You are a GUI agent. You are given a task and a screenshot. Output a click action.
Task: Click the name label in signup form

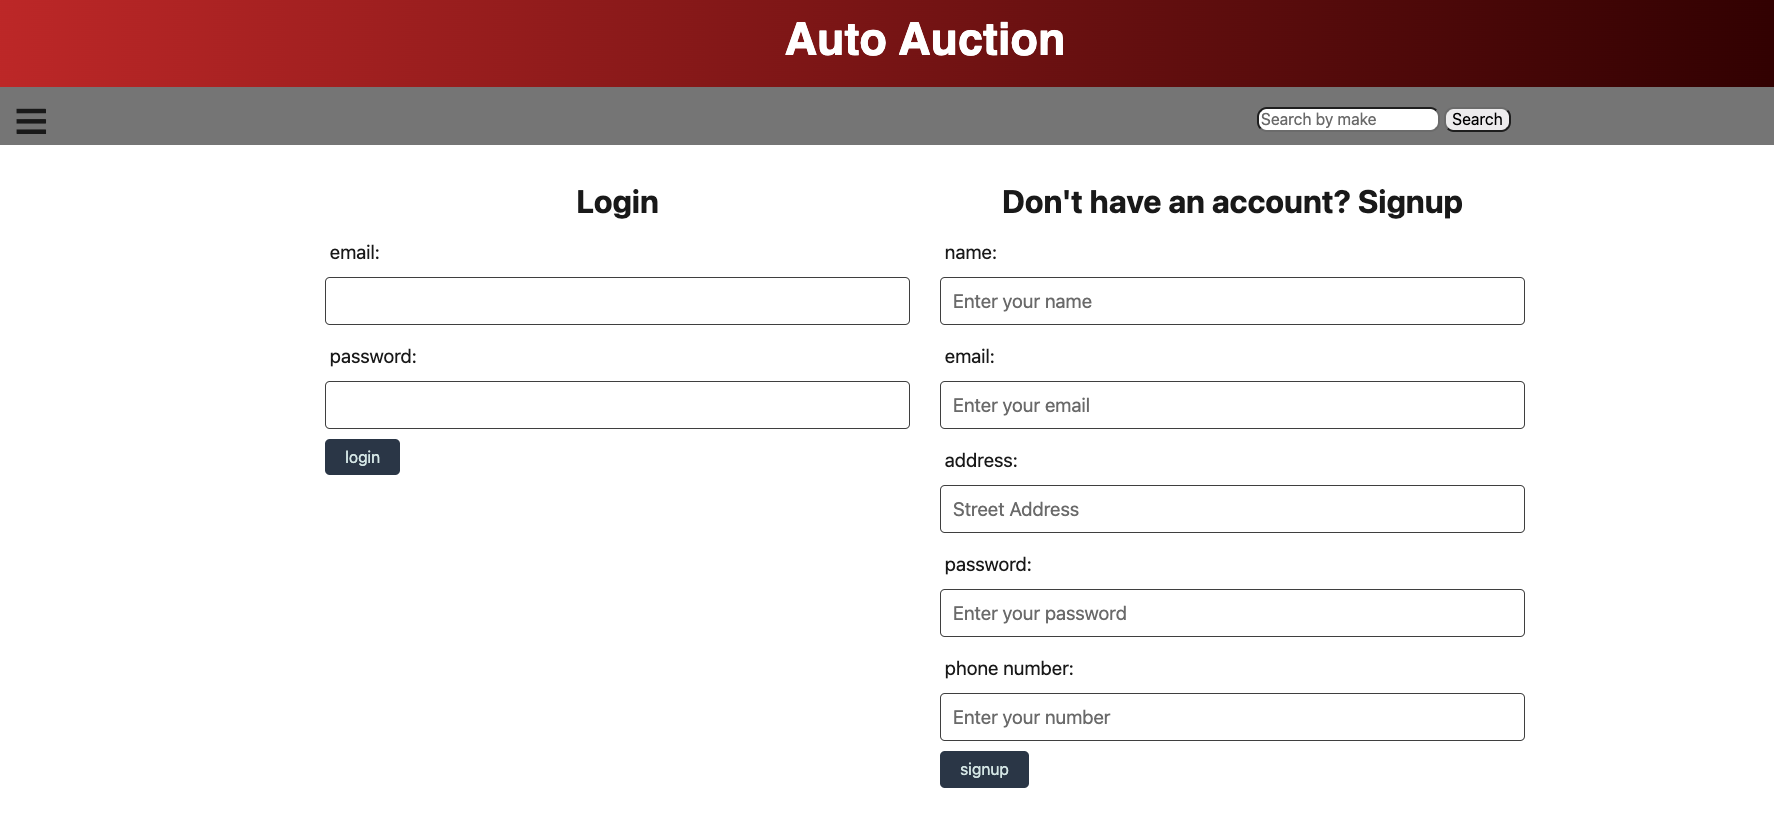click(970, 252)
